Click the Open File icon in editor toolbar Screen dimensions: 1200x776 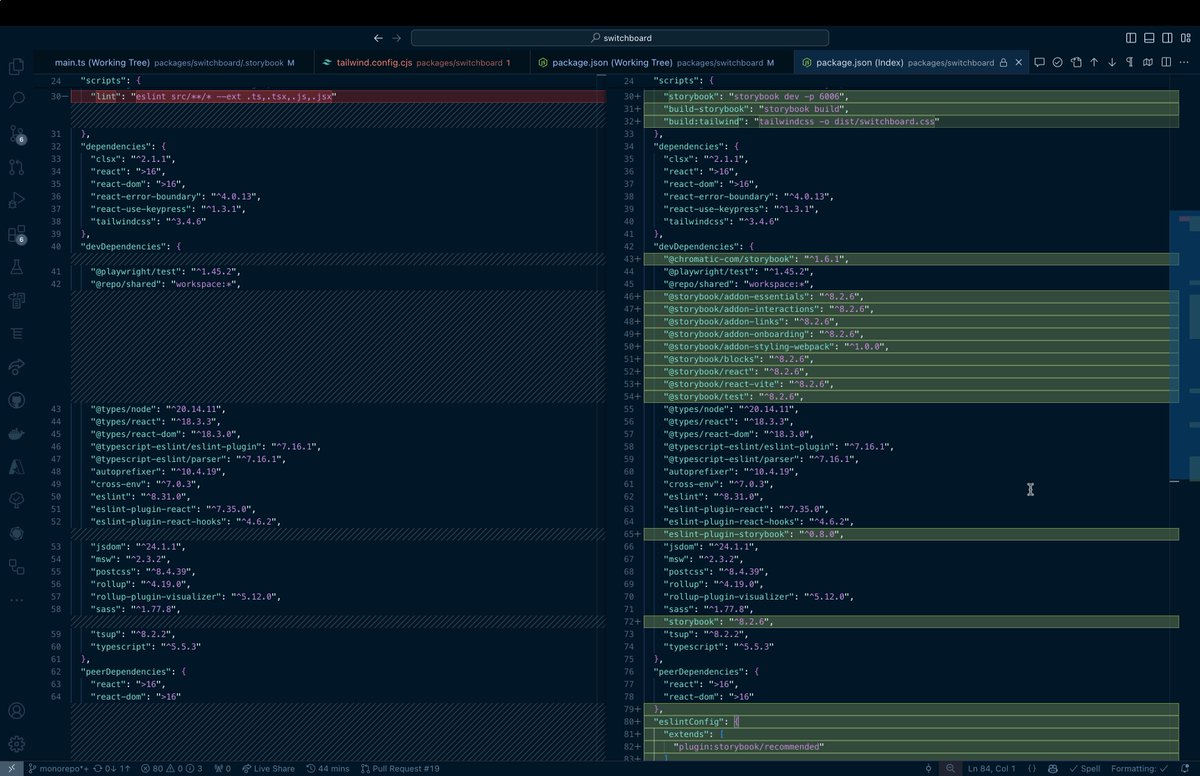click(1076, 62)
